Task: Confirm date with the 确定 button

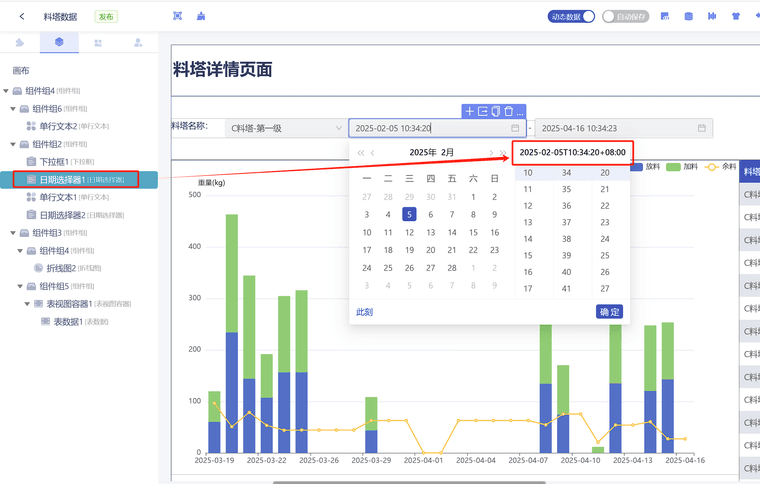Action: (x=609, y=312)
